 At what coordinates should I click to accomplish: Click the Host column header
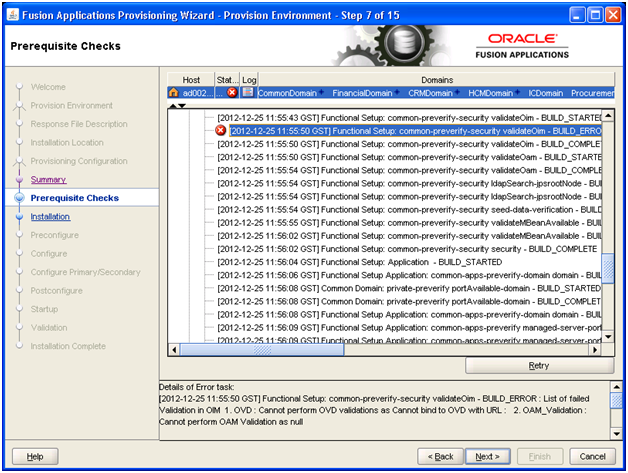(x=191, y=80)
